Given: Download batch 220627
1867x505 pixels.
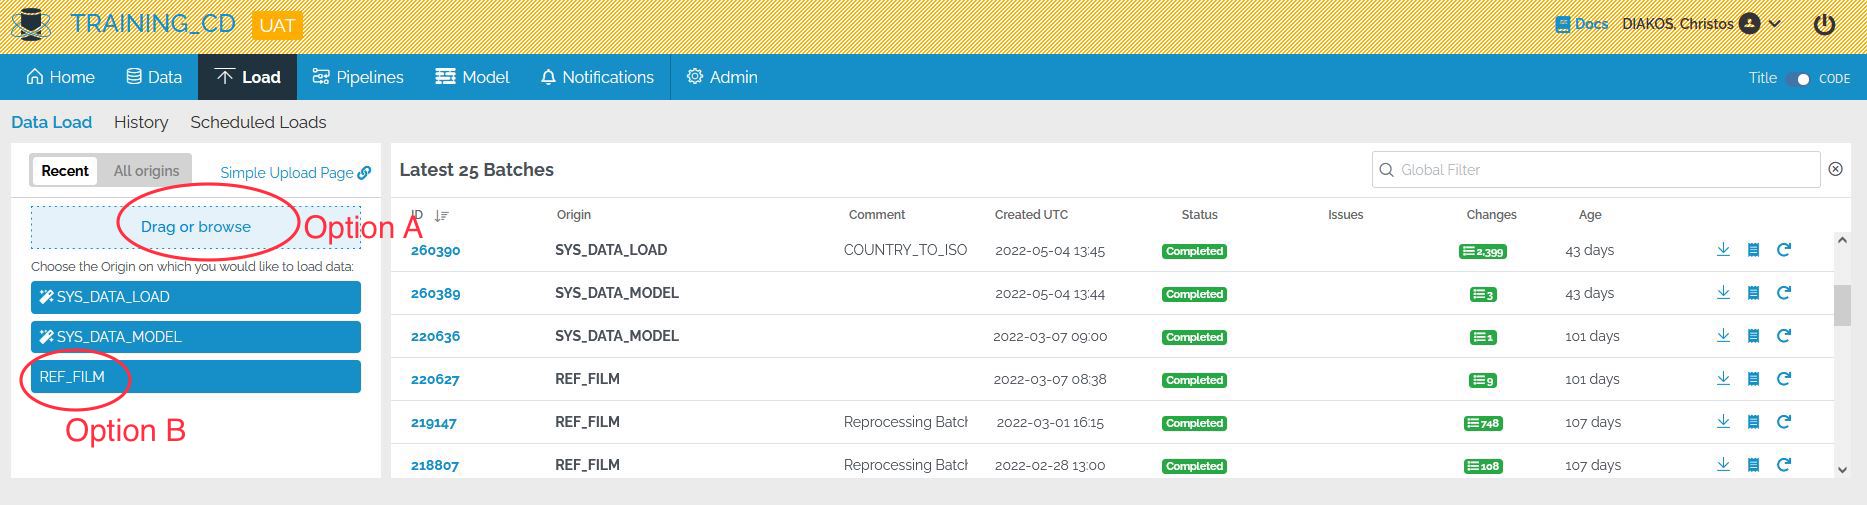Looking at the screenshot, I should pos(1723,379).
